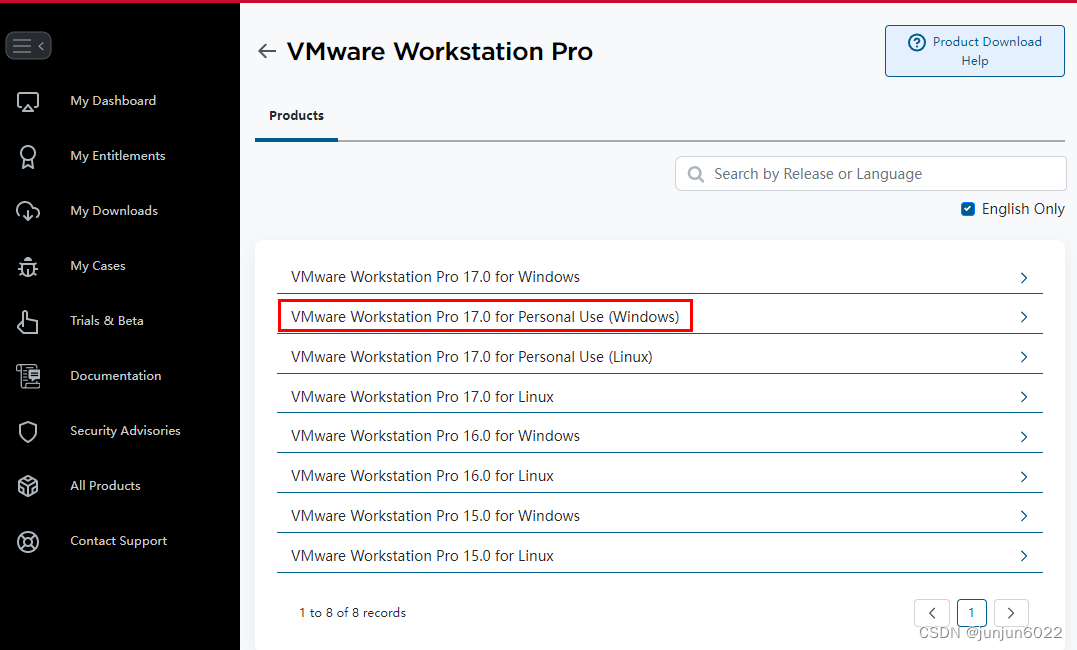Click the My Downloads cloud icon
Viewport: 1077px width, 650px height.
coord(27,211)
